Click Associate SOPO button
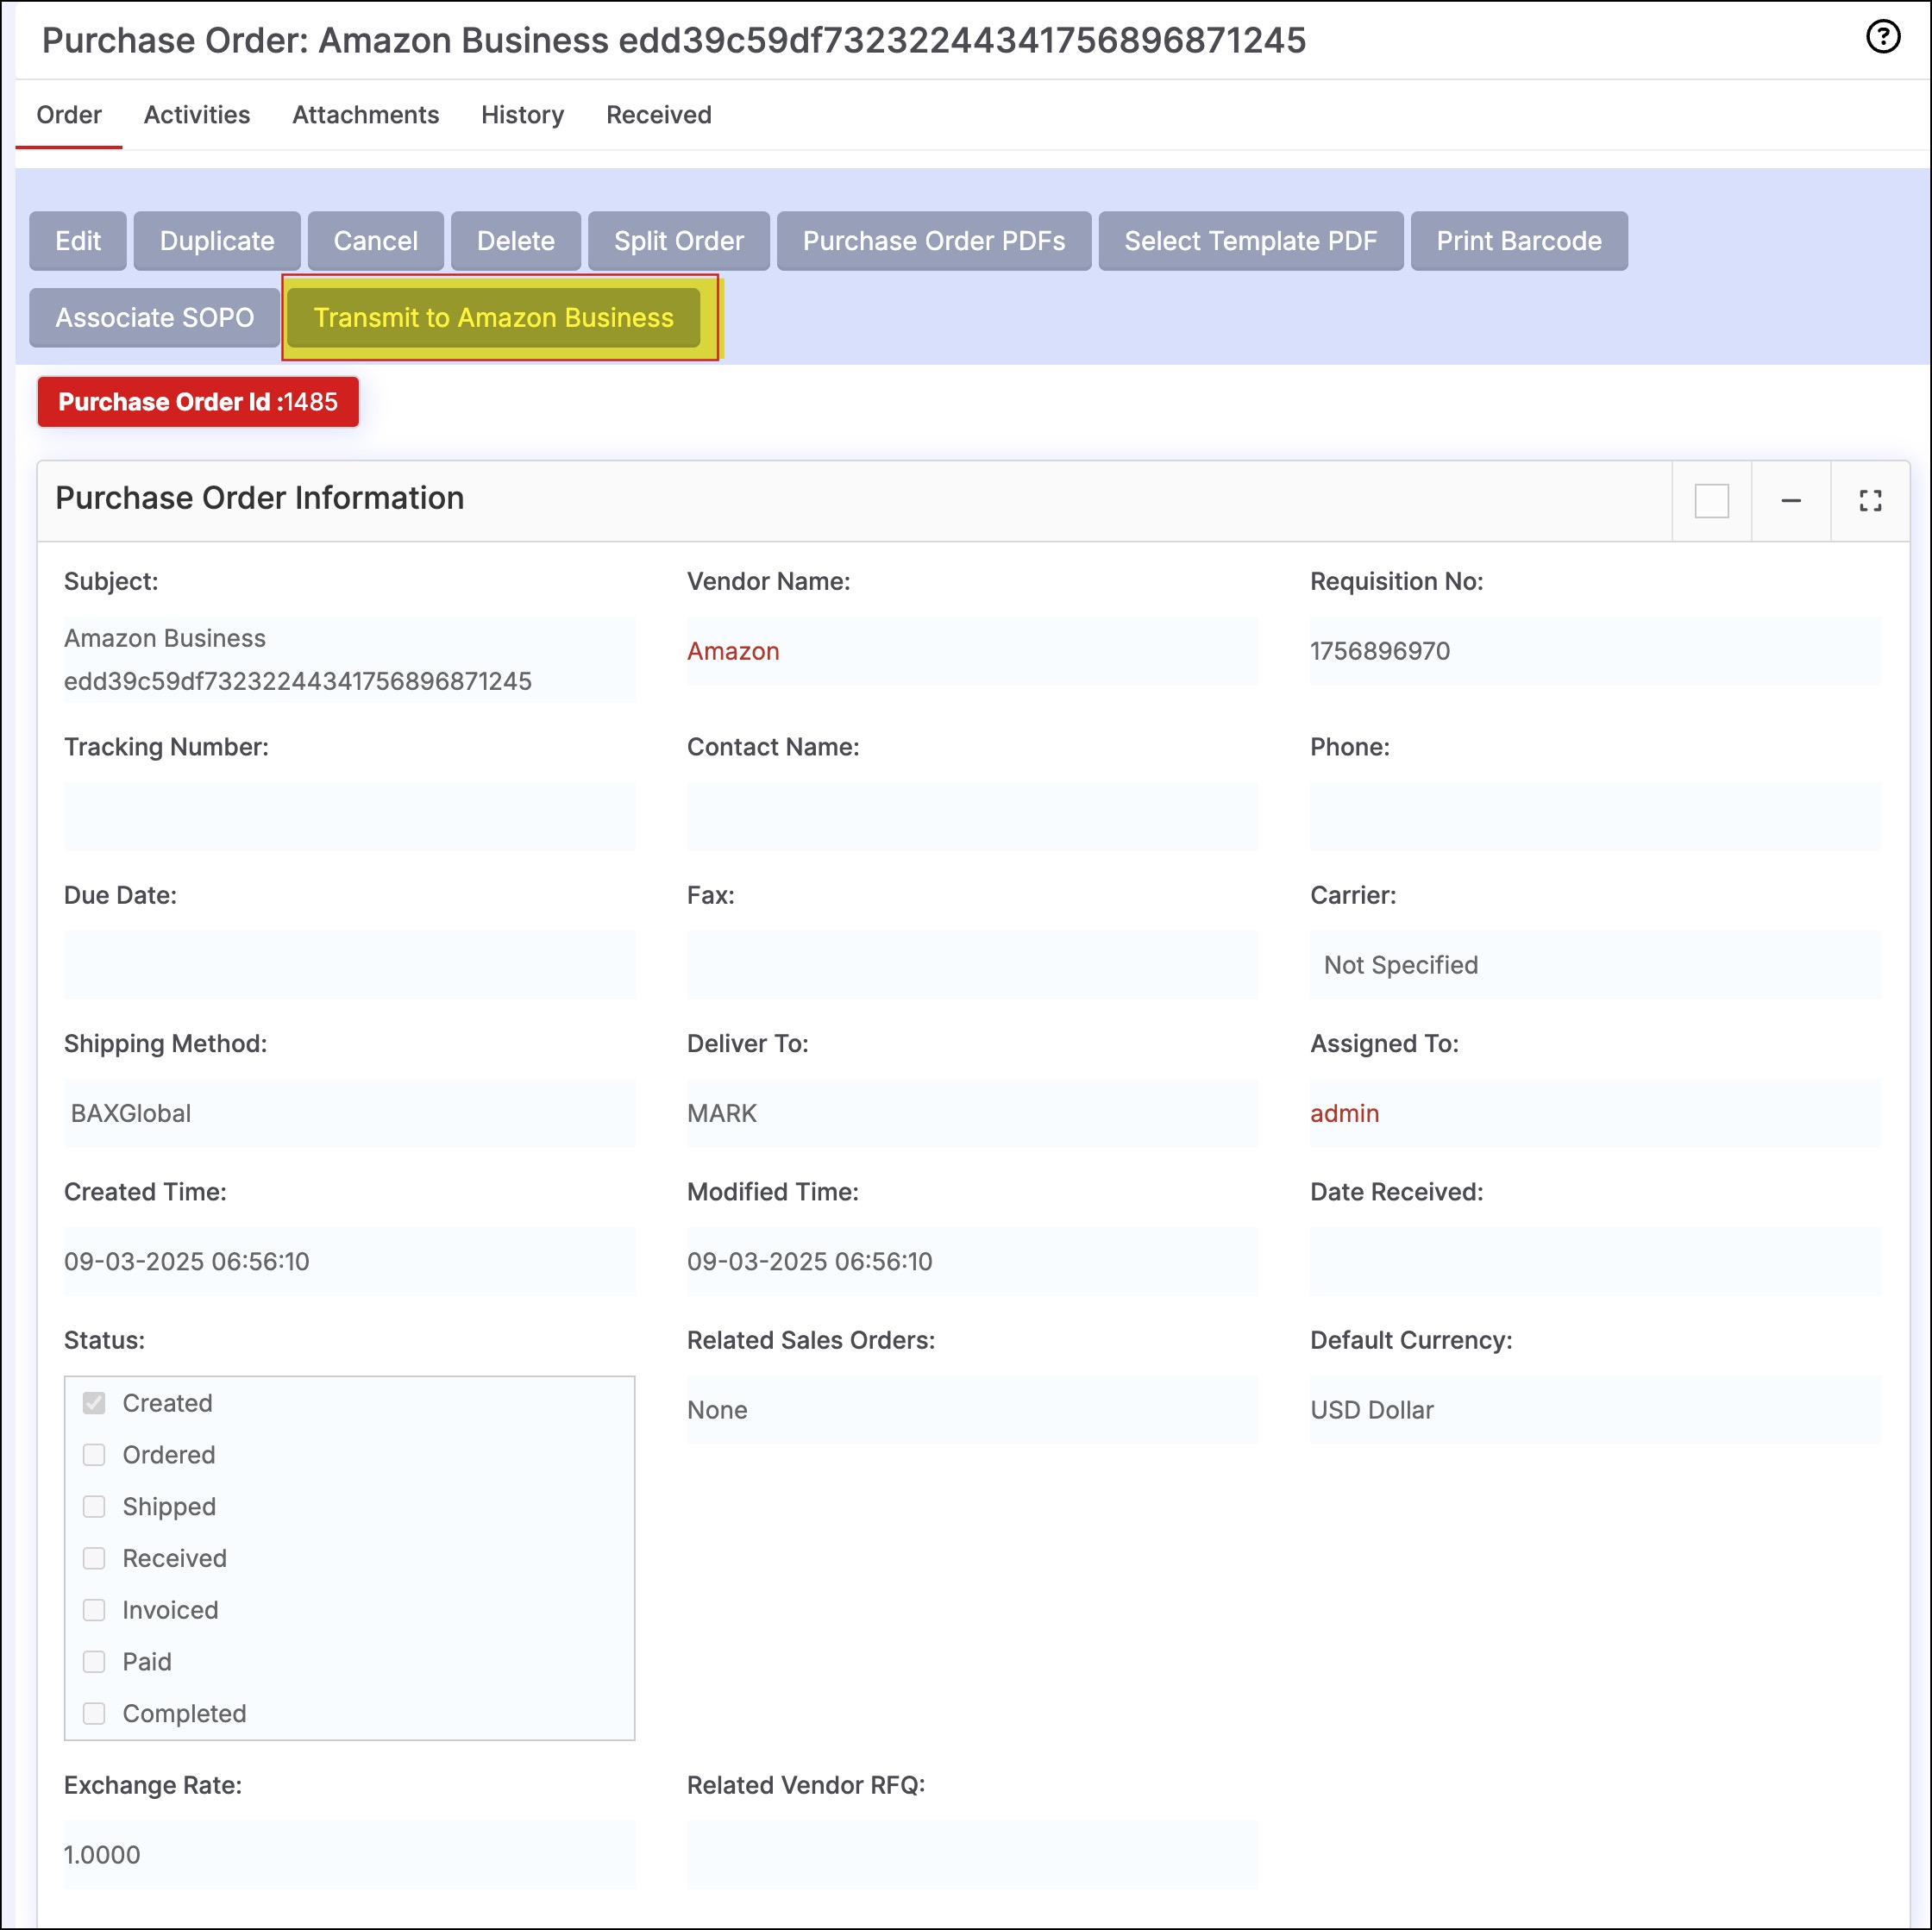The width and height of the screenshot is (1932, 1930). [154, 318]
